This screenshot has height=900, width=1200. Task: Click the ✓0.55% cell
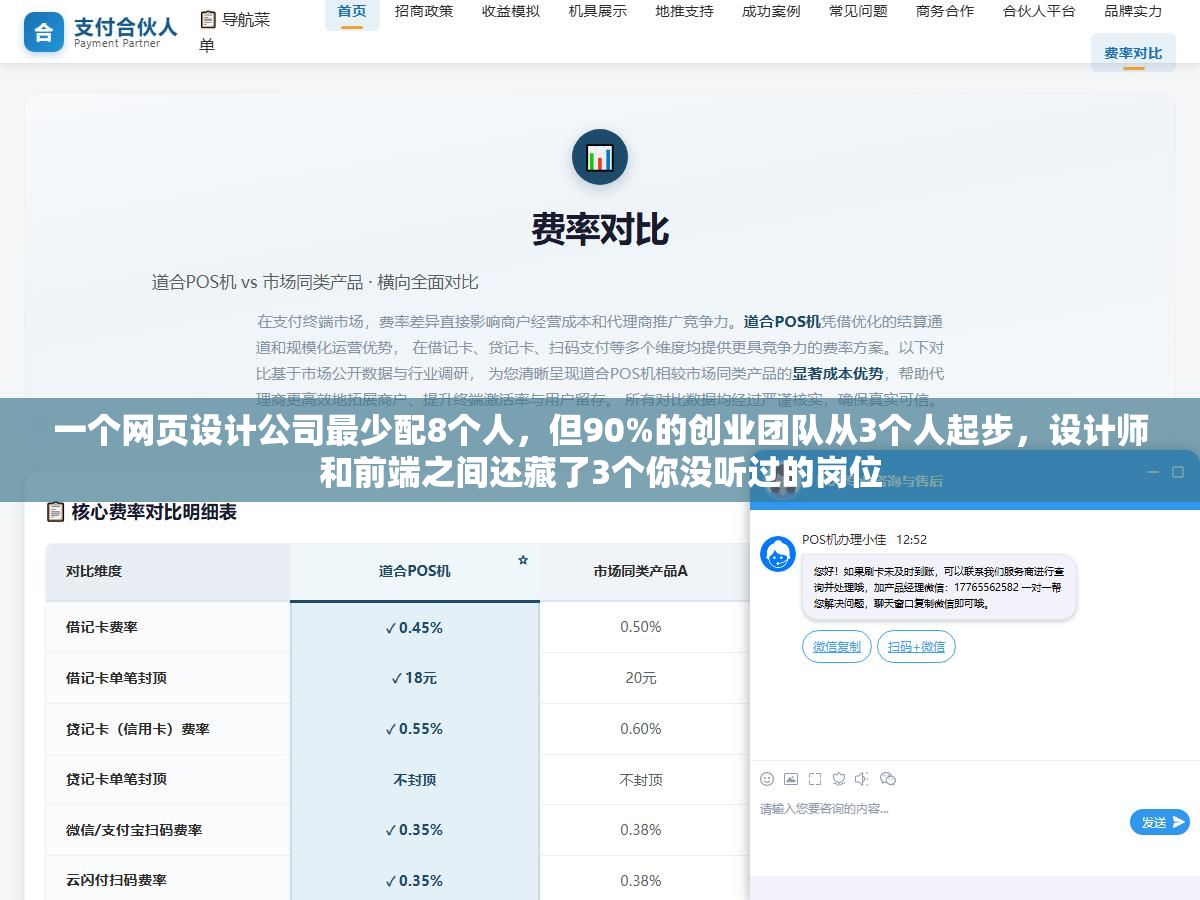[414, 729]
